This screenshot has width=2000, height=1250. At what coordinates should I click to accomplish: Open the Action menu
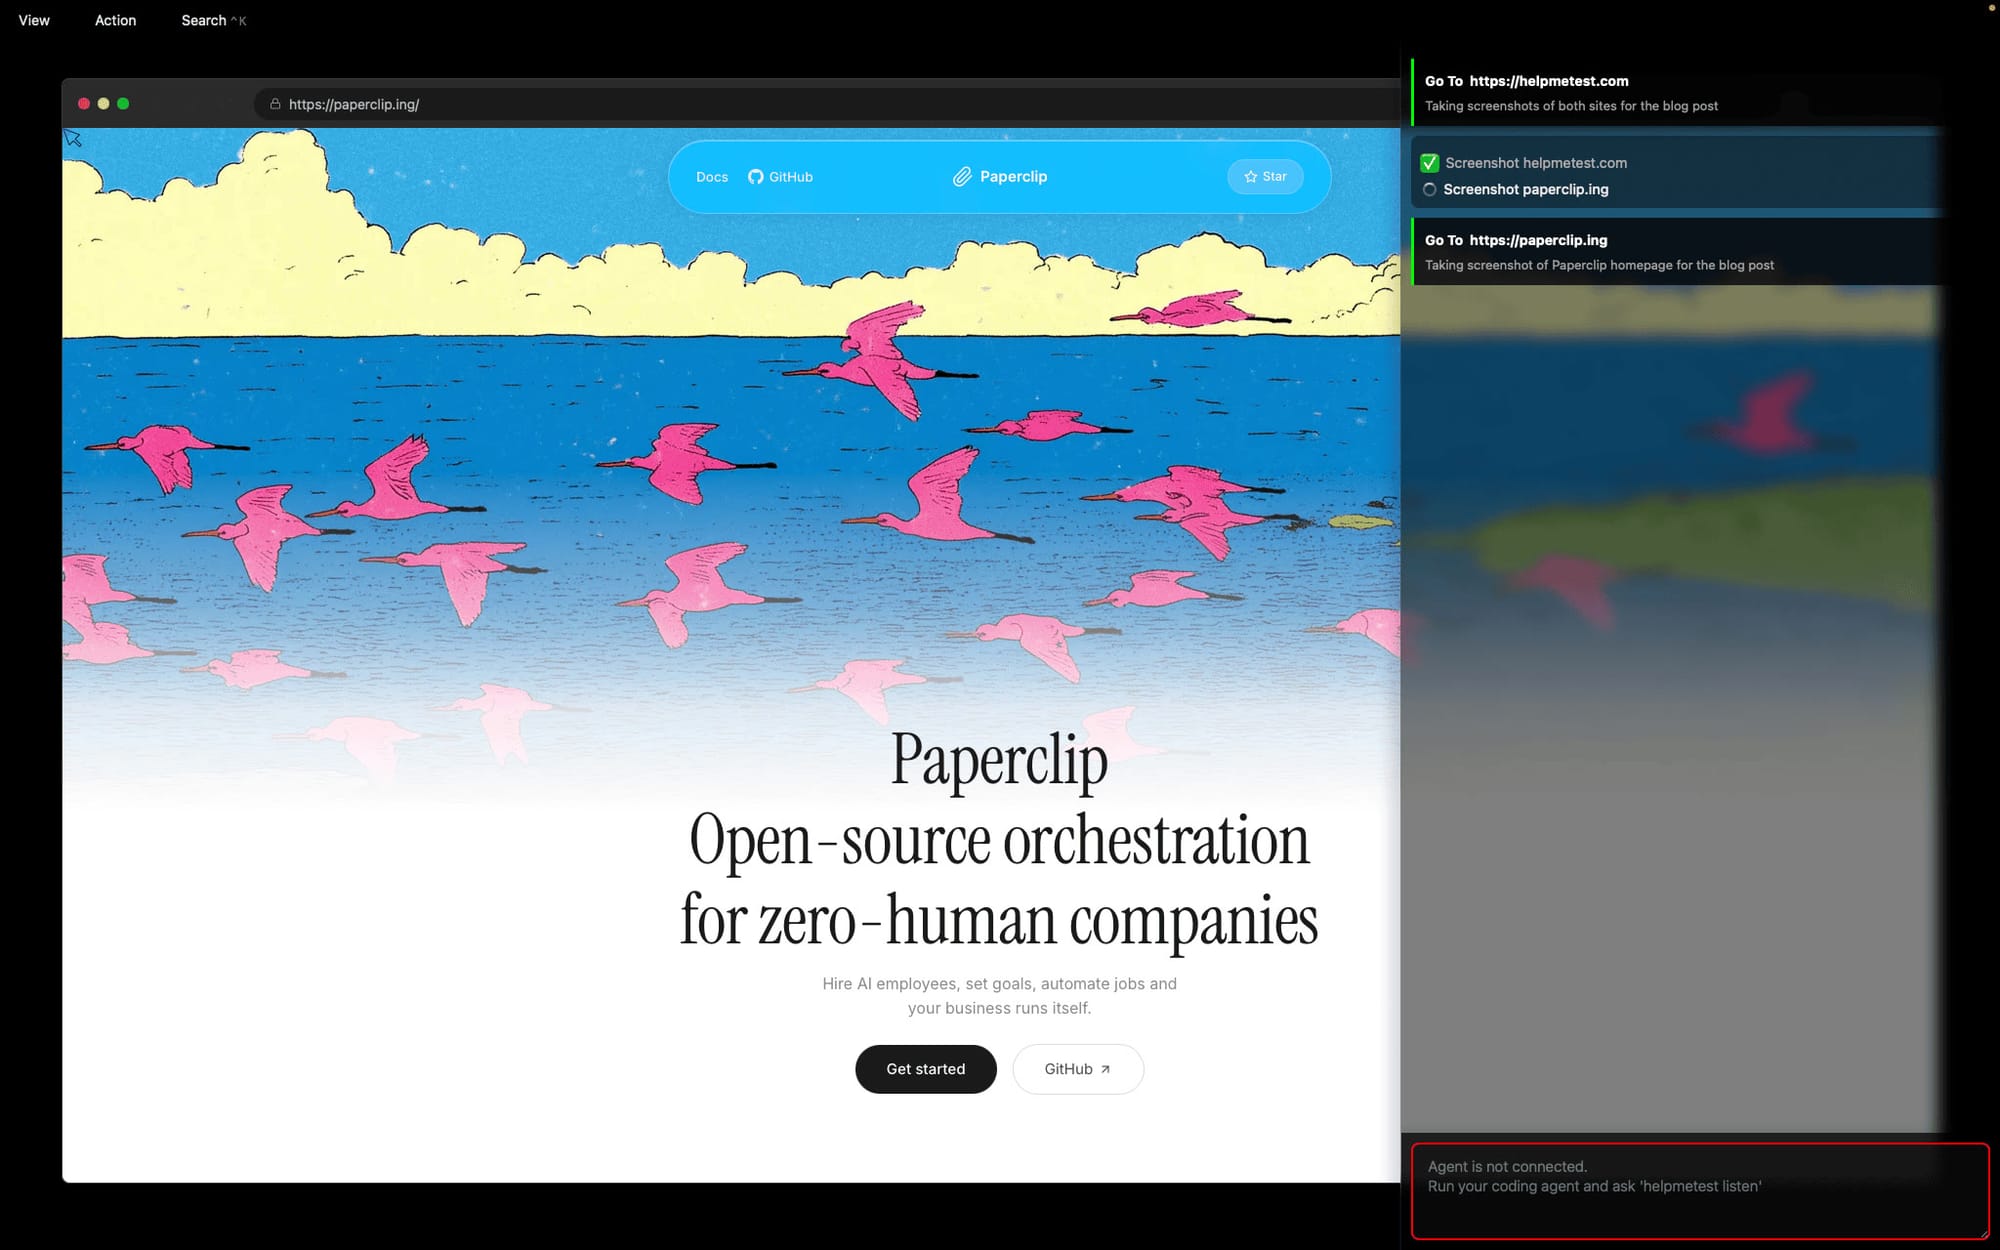(115, 20)
